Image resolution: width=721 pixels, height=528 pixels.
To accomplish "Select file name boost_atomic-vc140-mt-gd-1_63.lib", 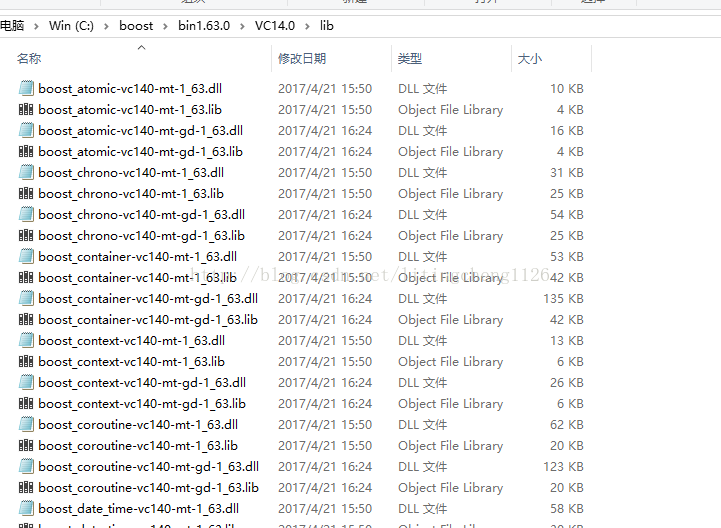I will click(141, 151).
